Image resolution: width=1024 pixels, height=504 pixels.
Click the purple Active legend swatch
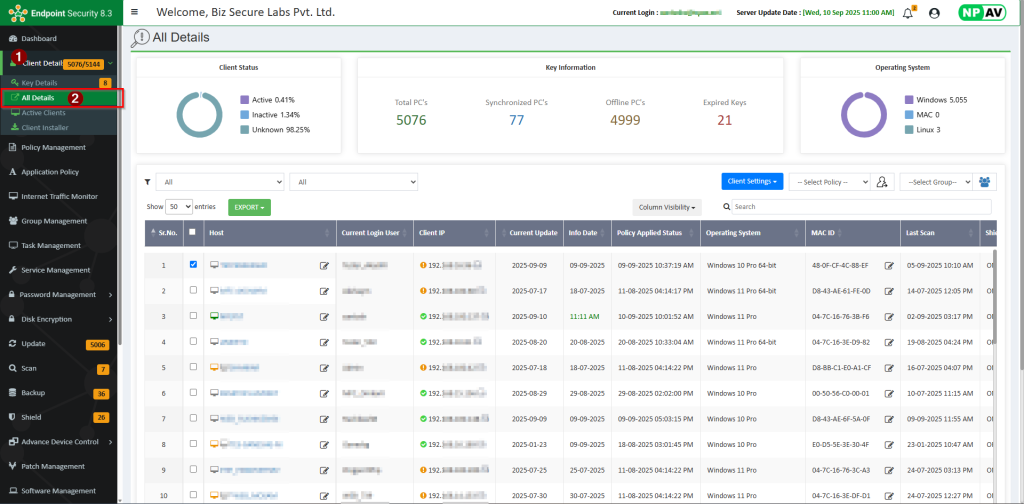[244, 100]
